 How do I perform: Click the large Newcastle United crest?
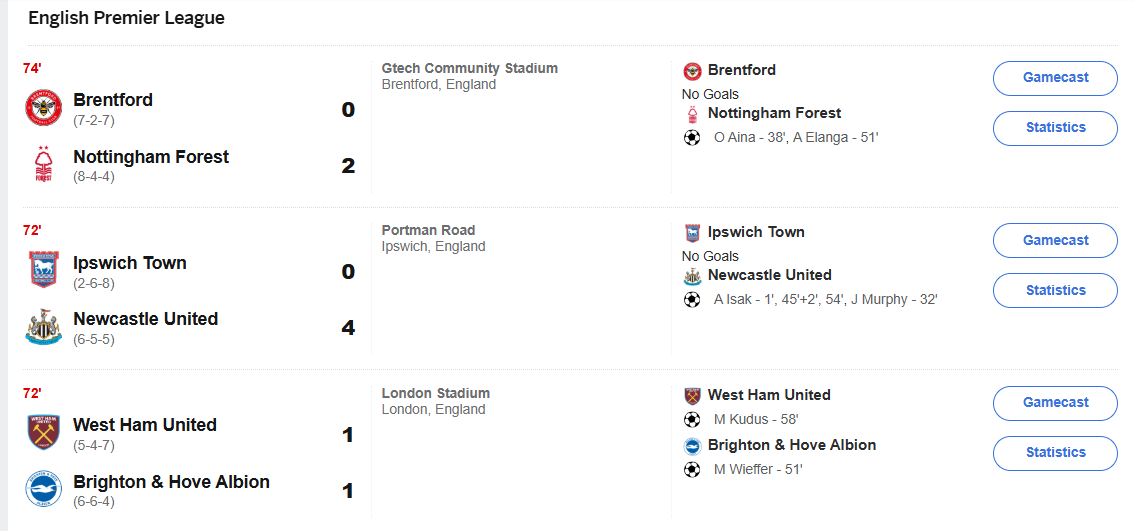point(43,327)
